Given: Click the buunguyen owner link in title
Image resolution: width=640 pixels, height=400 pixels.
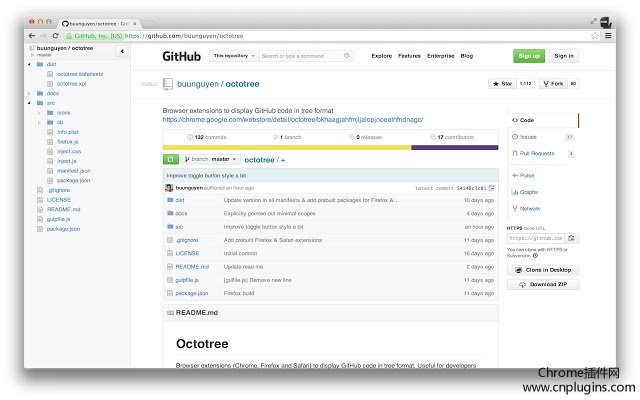Looking at the screenshot, I should 198,84.
